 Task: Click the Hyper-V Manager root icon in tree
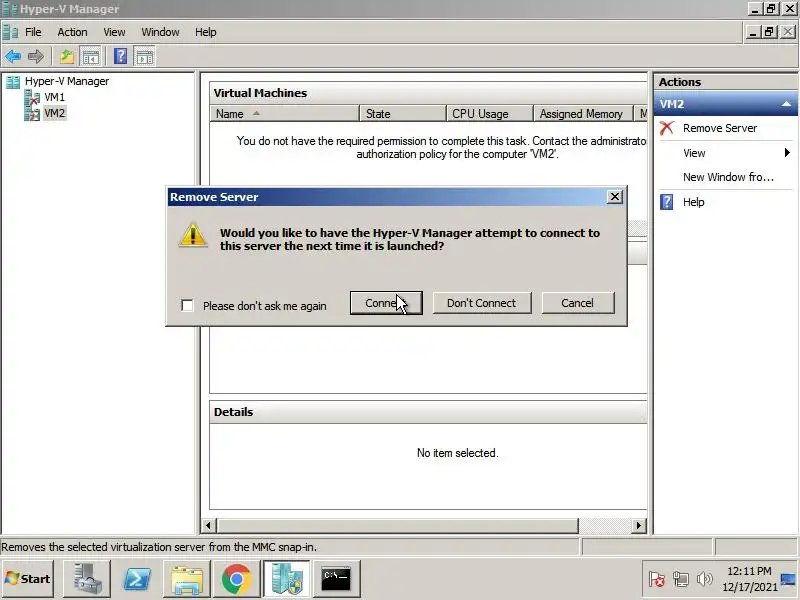point(13,82)
